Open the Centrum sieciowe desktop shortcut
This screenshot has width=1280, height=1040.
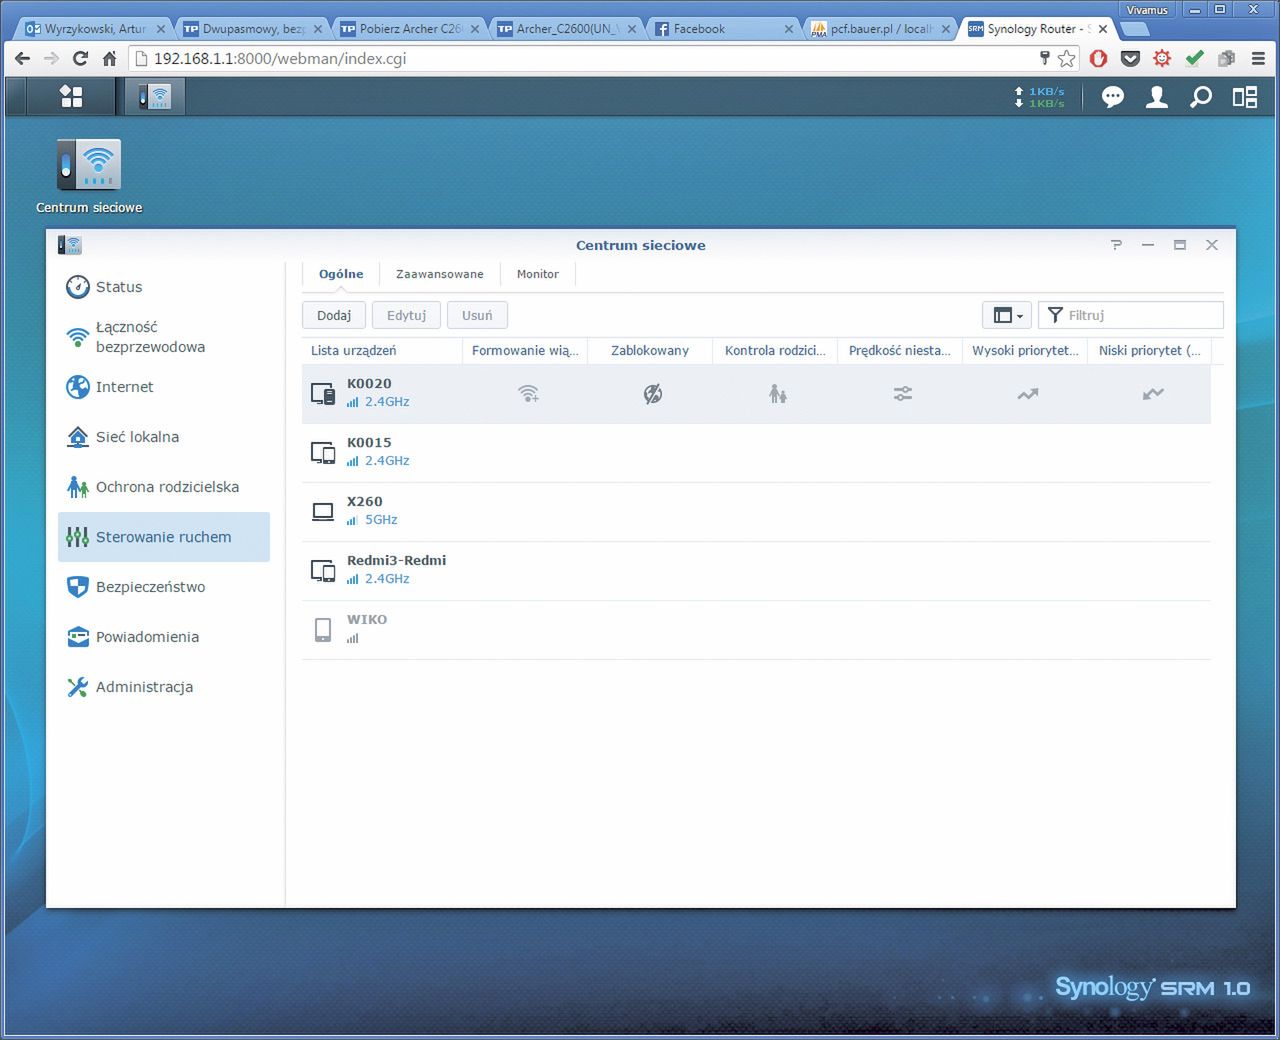(x=89, y=177)
